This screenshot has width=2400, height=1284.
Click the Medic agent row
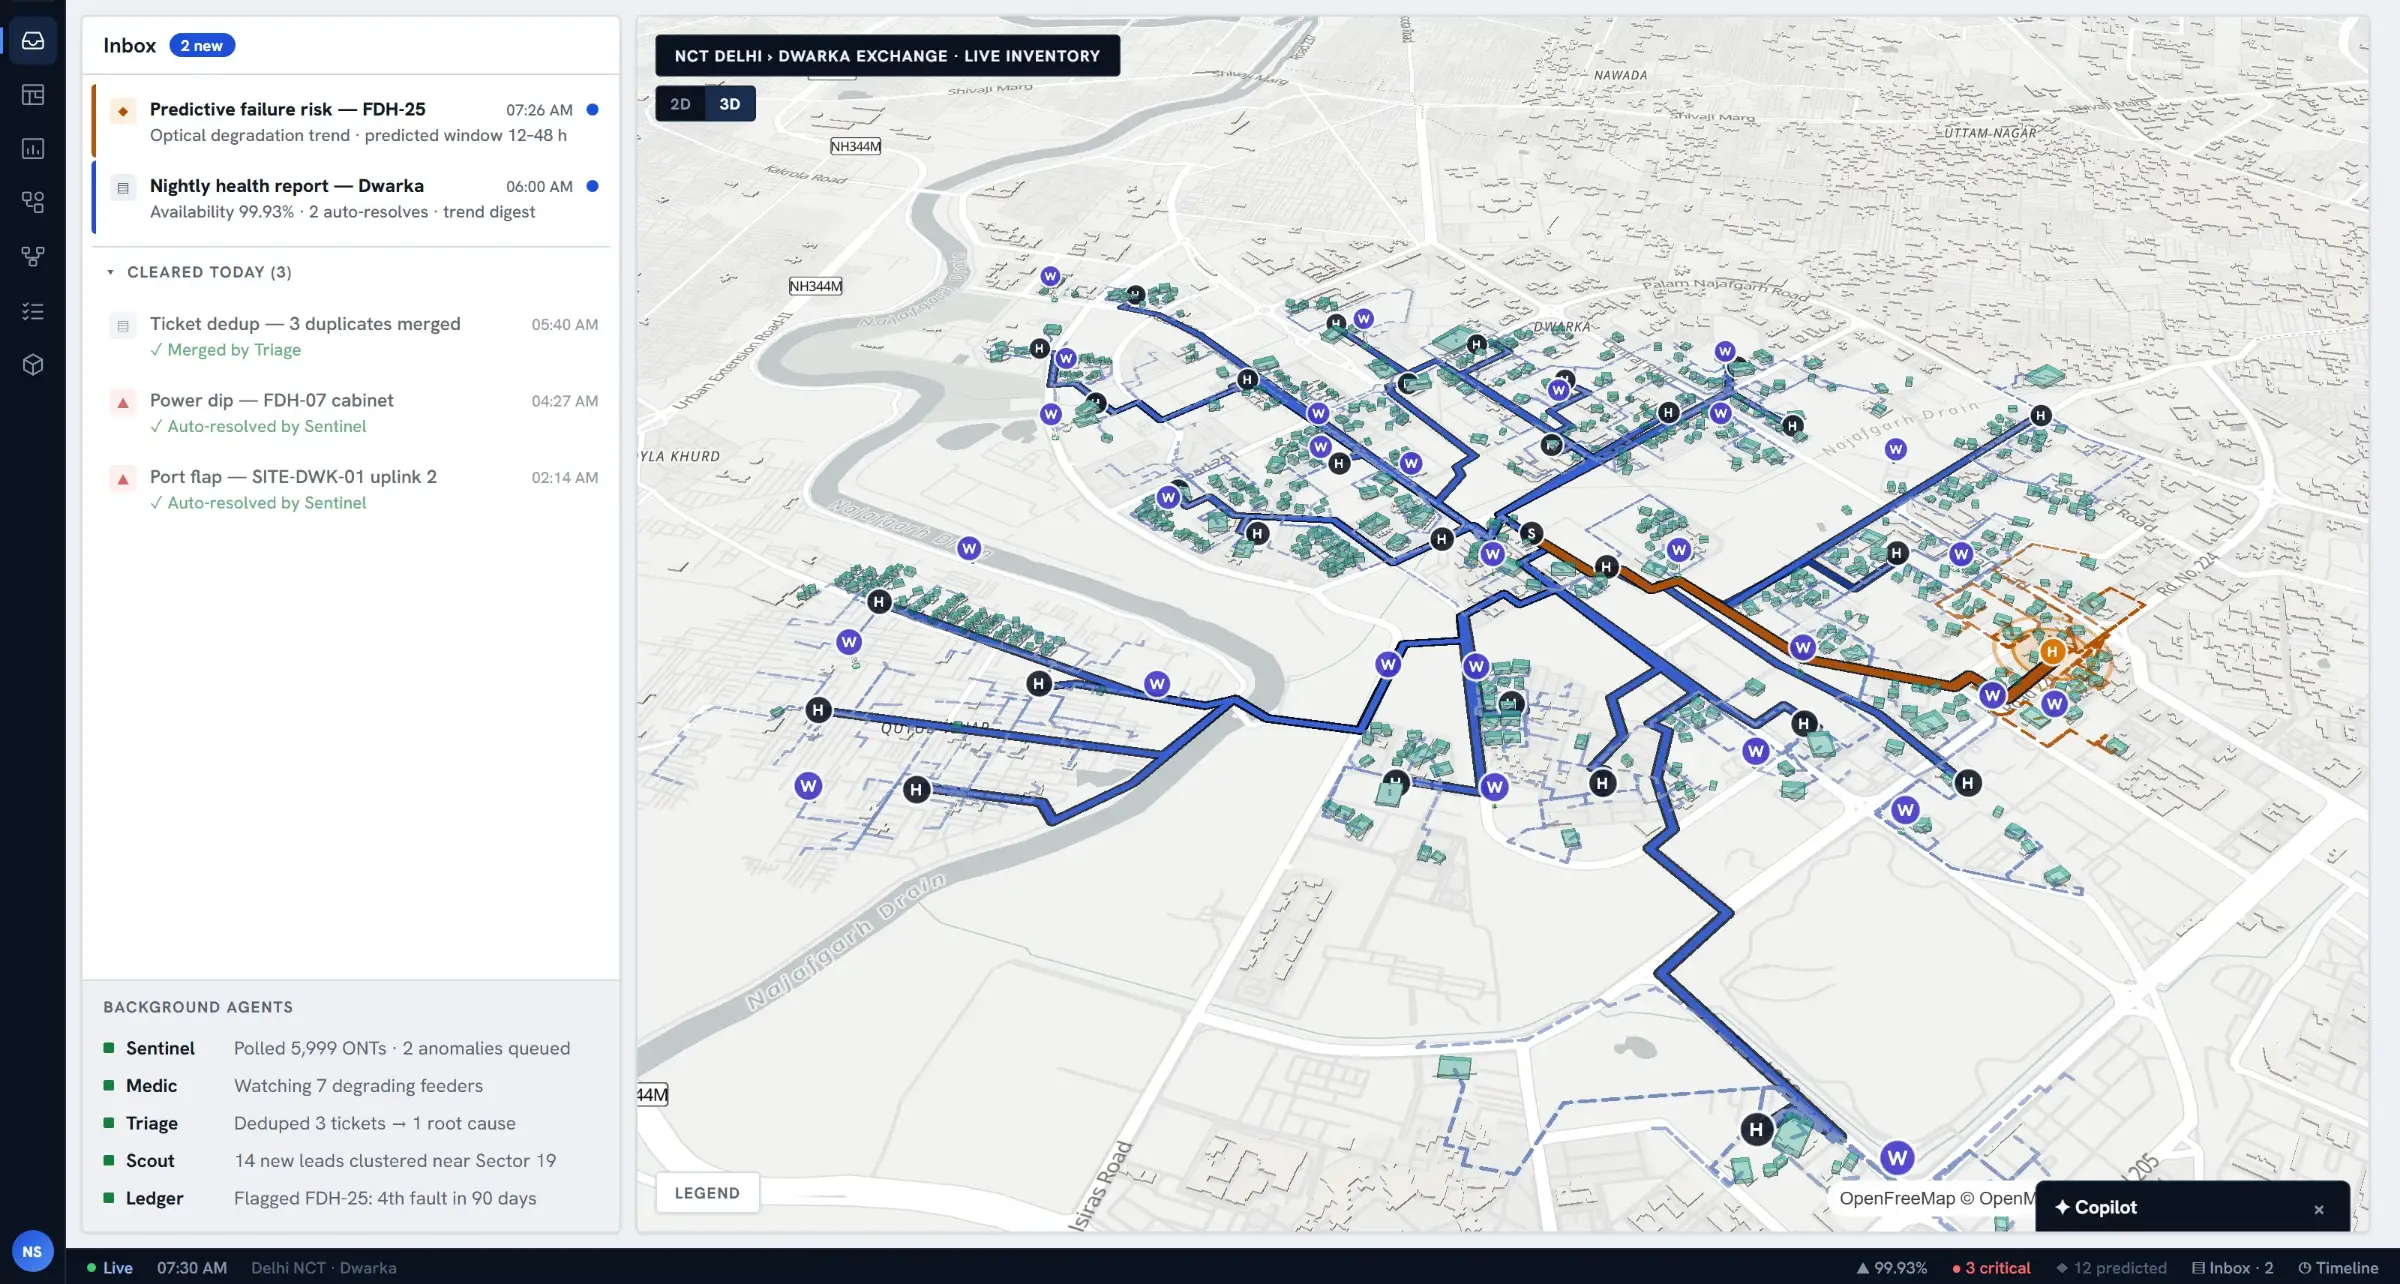tap(351, 1085)
